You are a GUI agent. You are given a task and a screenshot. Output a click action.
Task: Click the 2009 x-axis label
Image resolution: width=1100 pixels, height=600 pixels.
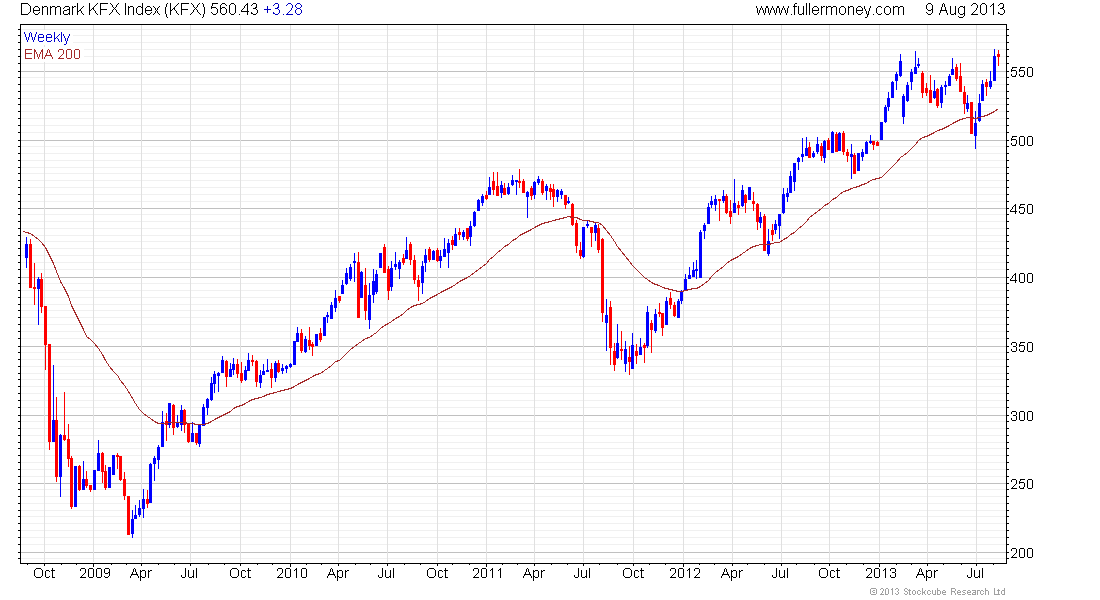pos(95,573)
